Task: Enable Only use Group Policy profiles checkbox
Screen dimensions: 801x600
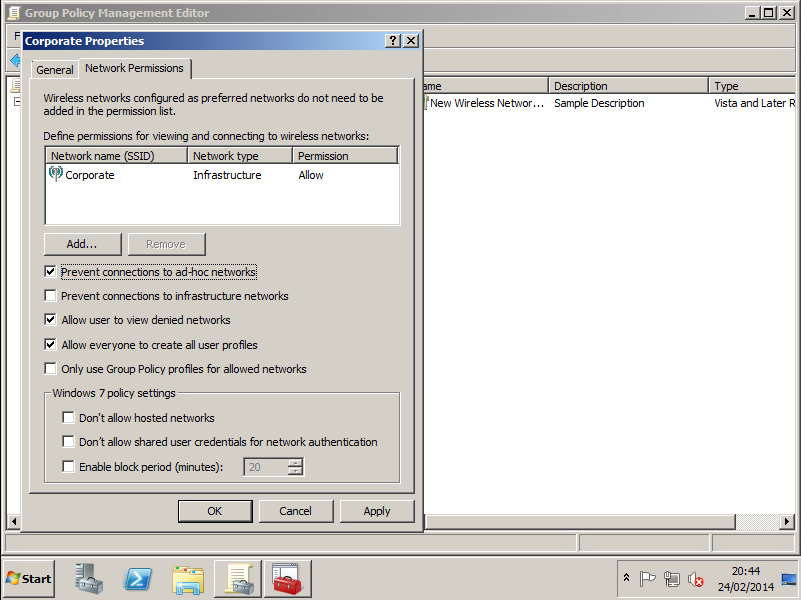Action: tap(50, 369)
